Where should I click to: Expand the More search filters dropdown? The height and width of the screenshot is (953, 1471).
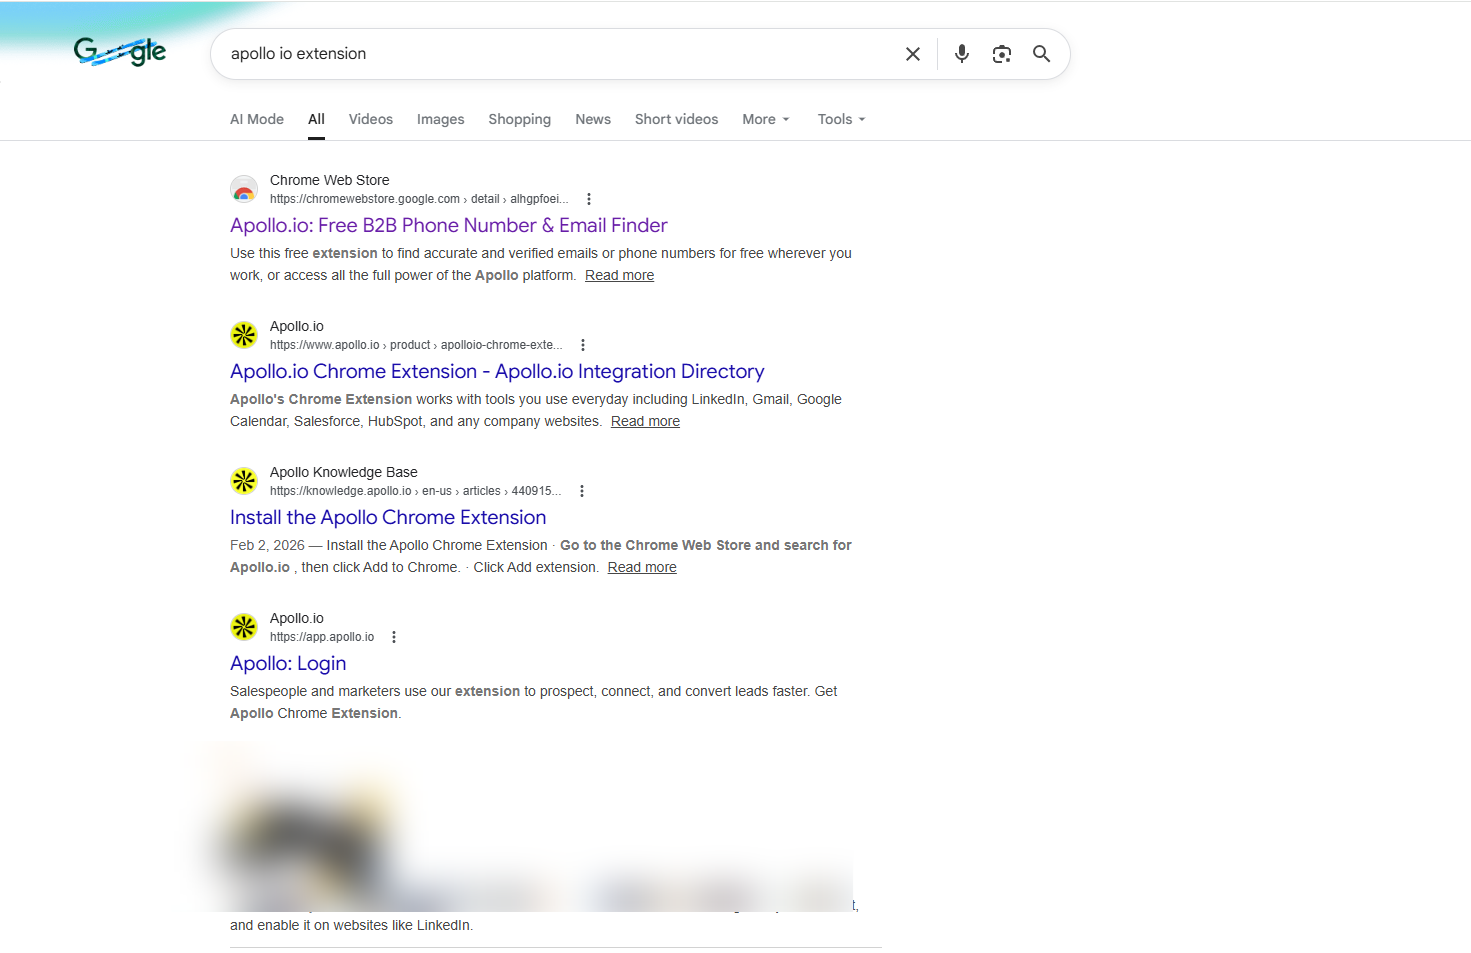coord(766,119)
